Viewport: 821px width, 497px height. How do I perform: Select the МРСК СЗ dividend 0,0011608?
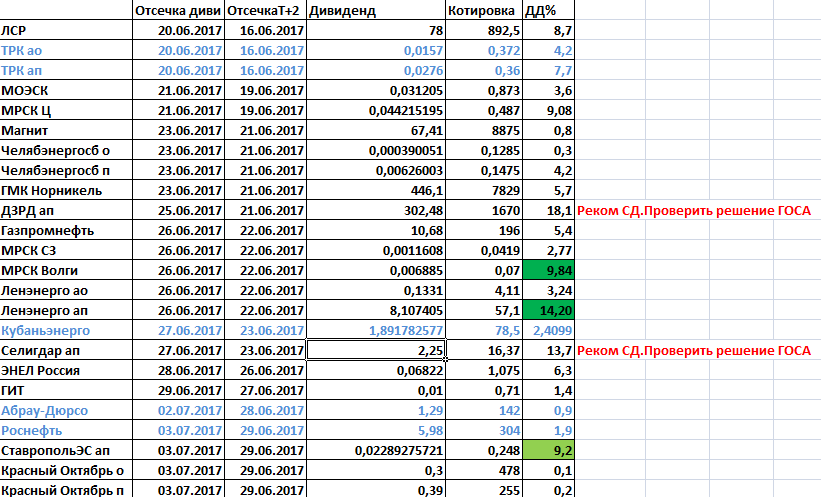click(376, 250)
